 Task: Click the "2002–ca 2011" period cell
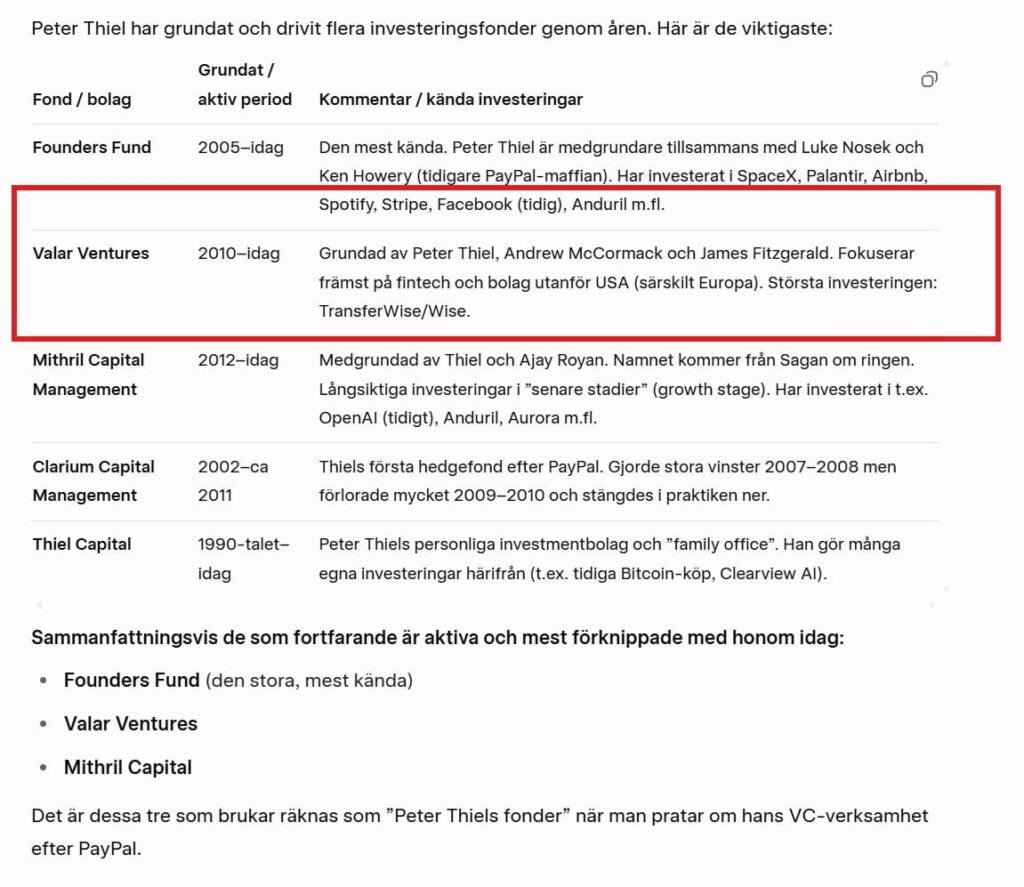tap(233, 481)
